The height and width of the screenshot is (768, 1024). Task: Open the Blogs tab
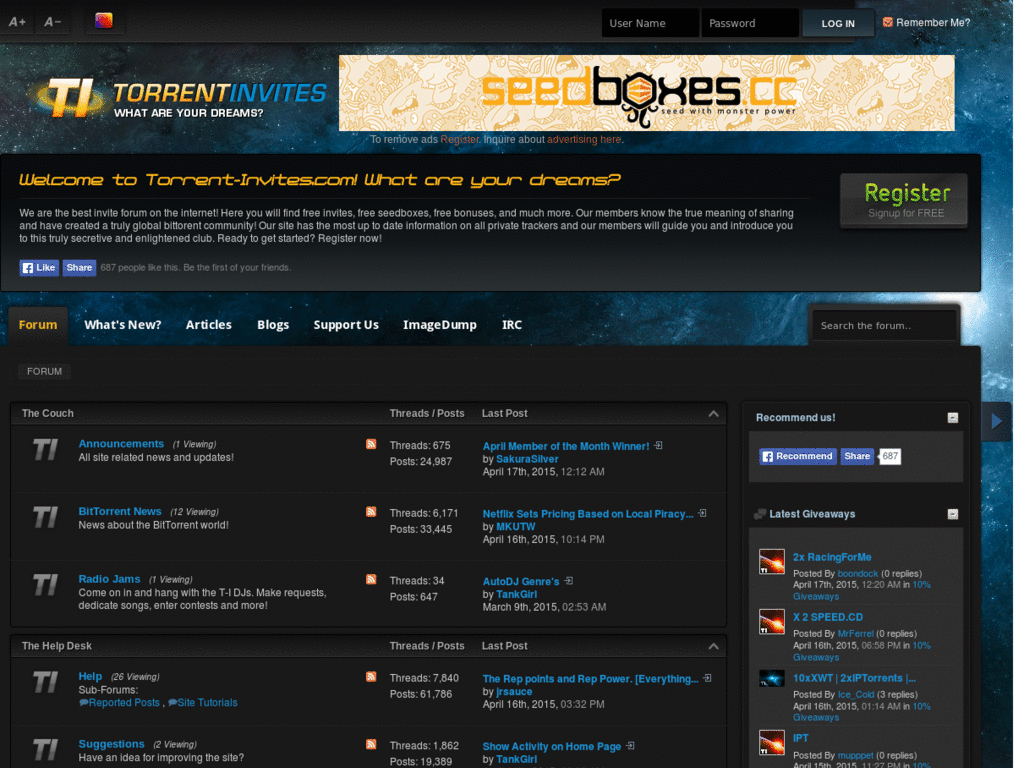click(x=273, y=325)
